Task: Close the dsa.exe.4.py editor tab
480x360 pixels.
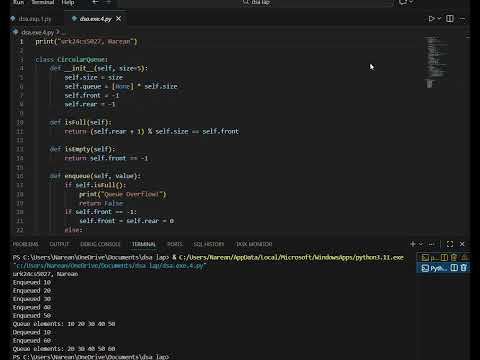Action: tap(119, 19)
